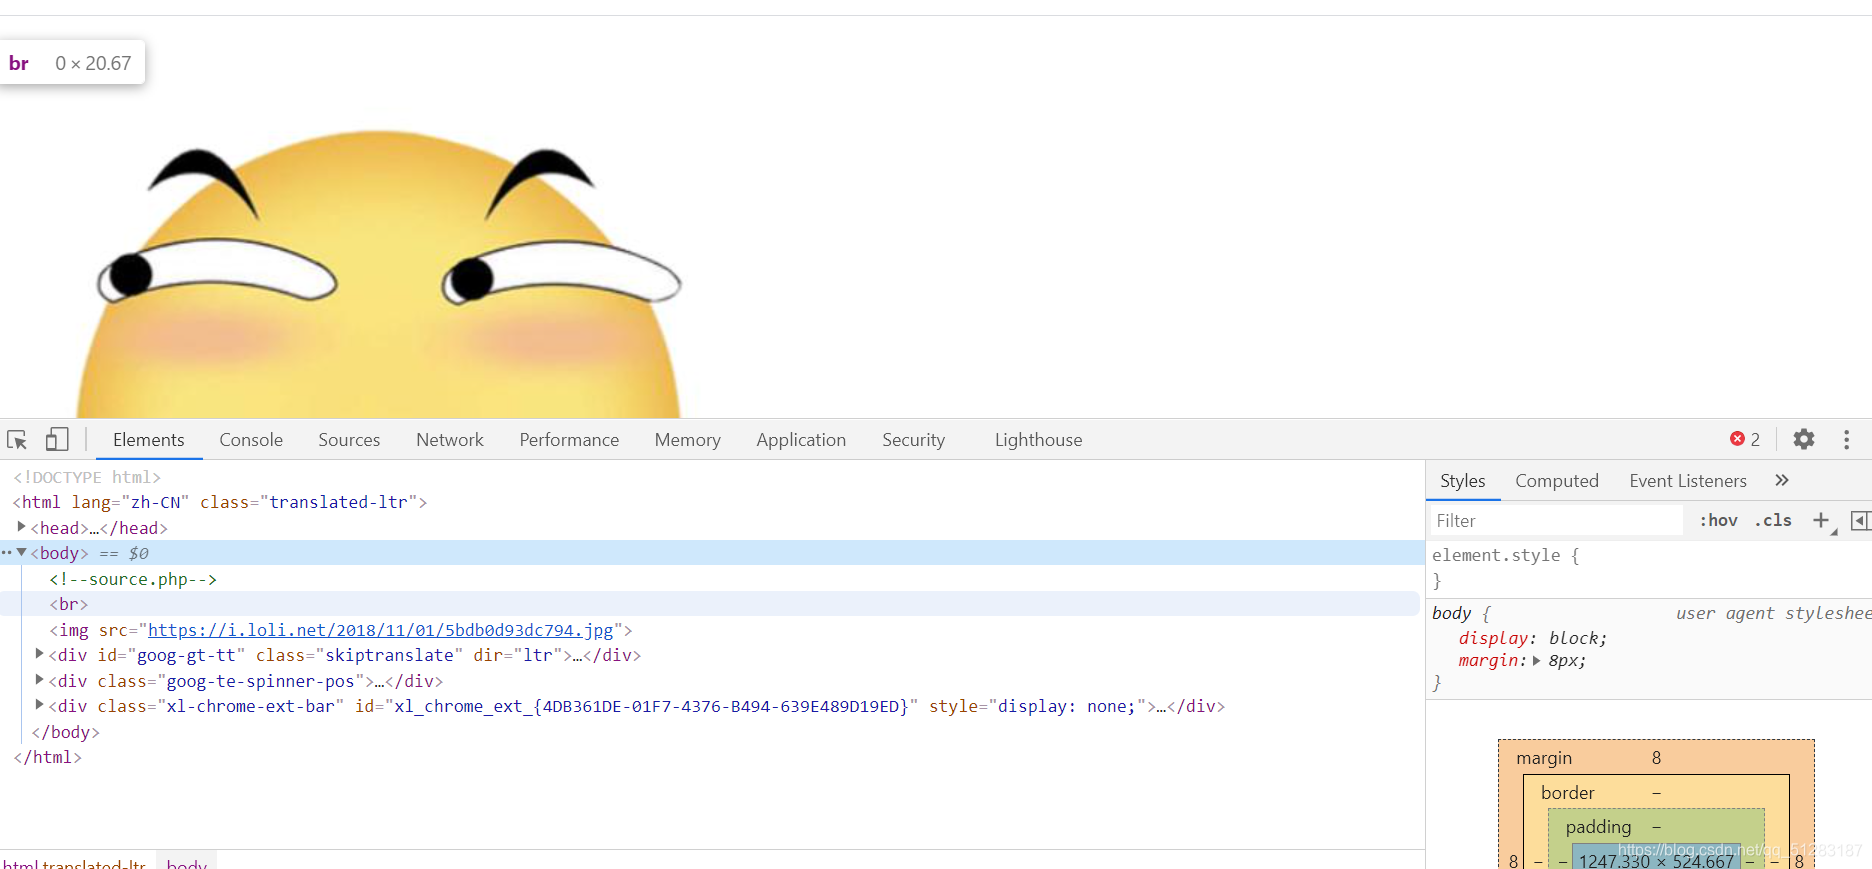Activate the inspect element picker icon
Screen dimensions: 1872x869
[17, 440]
